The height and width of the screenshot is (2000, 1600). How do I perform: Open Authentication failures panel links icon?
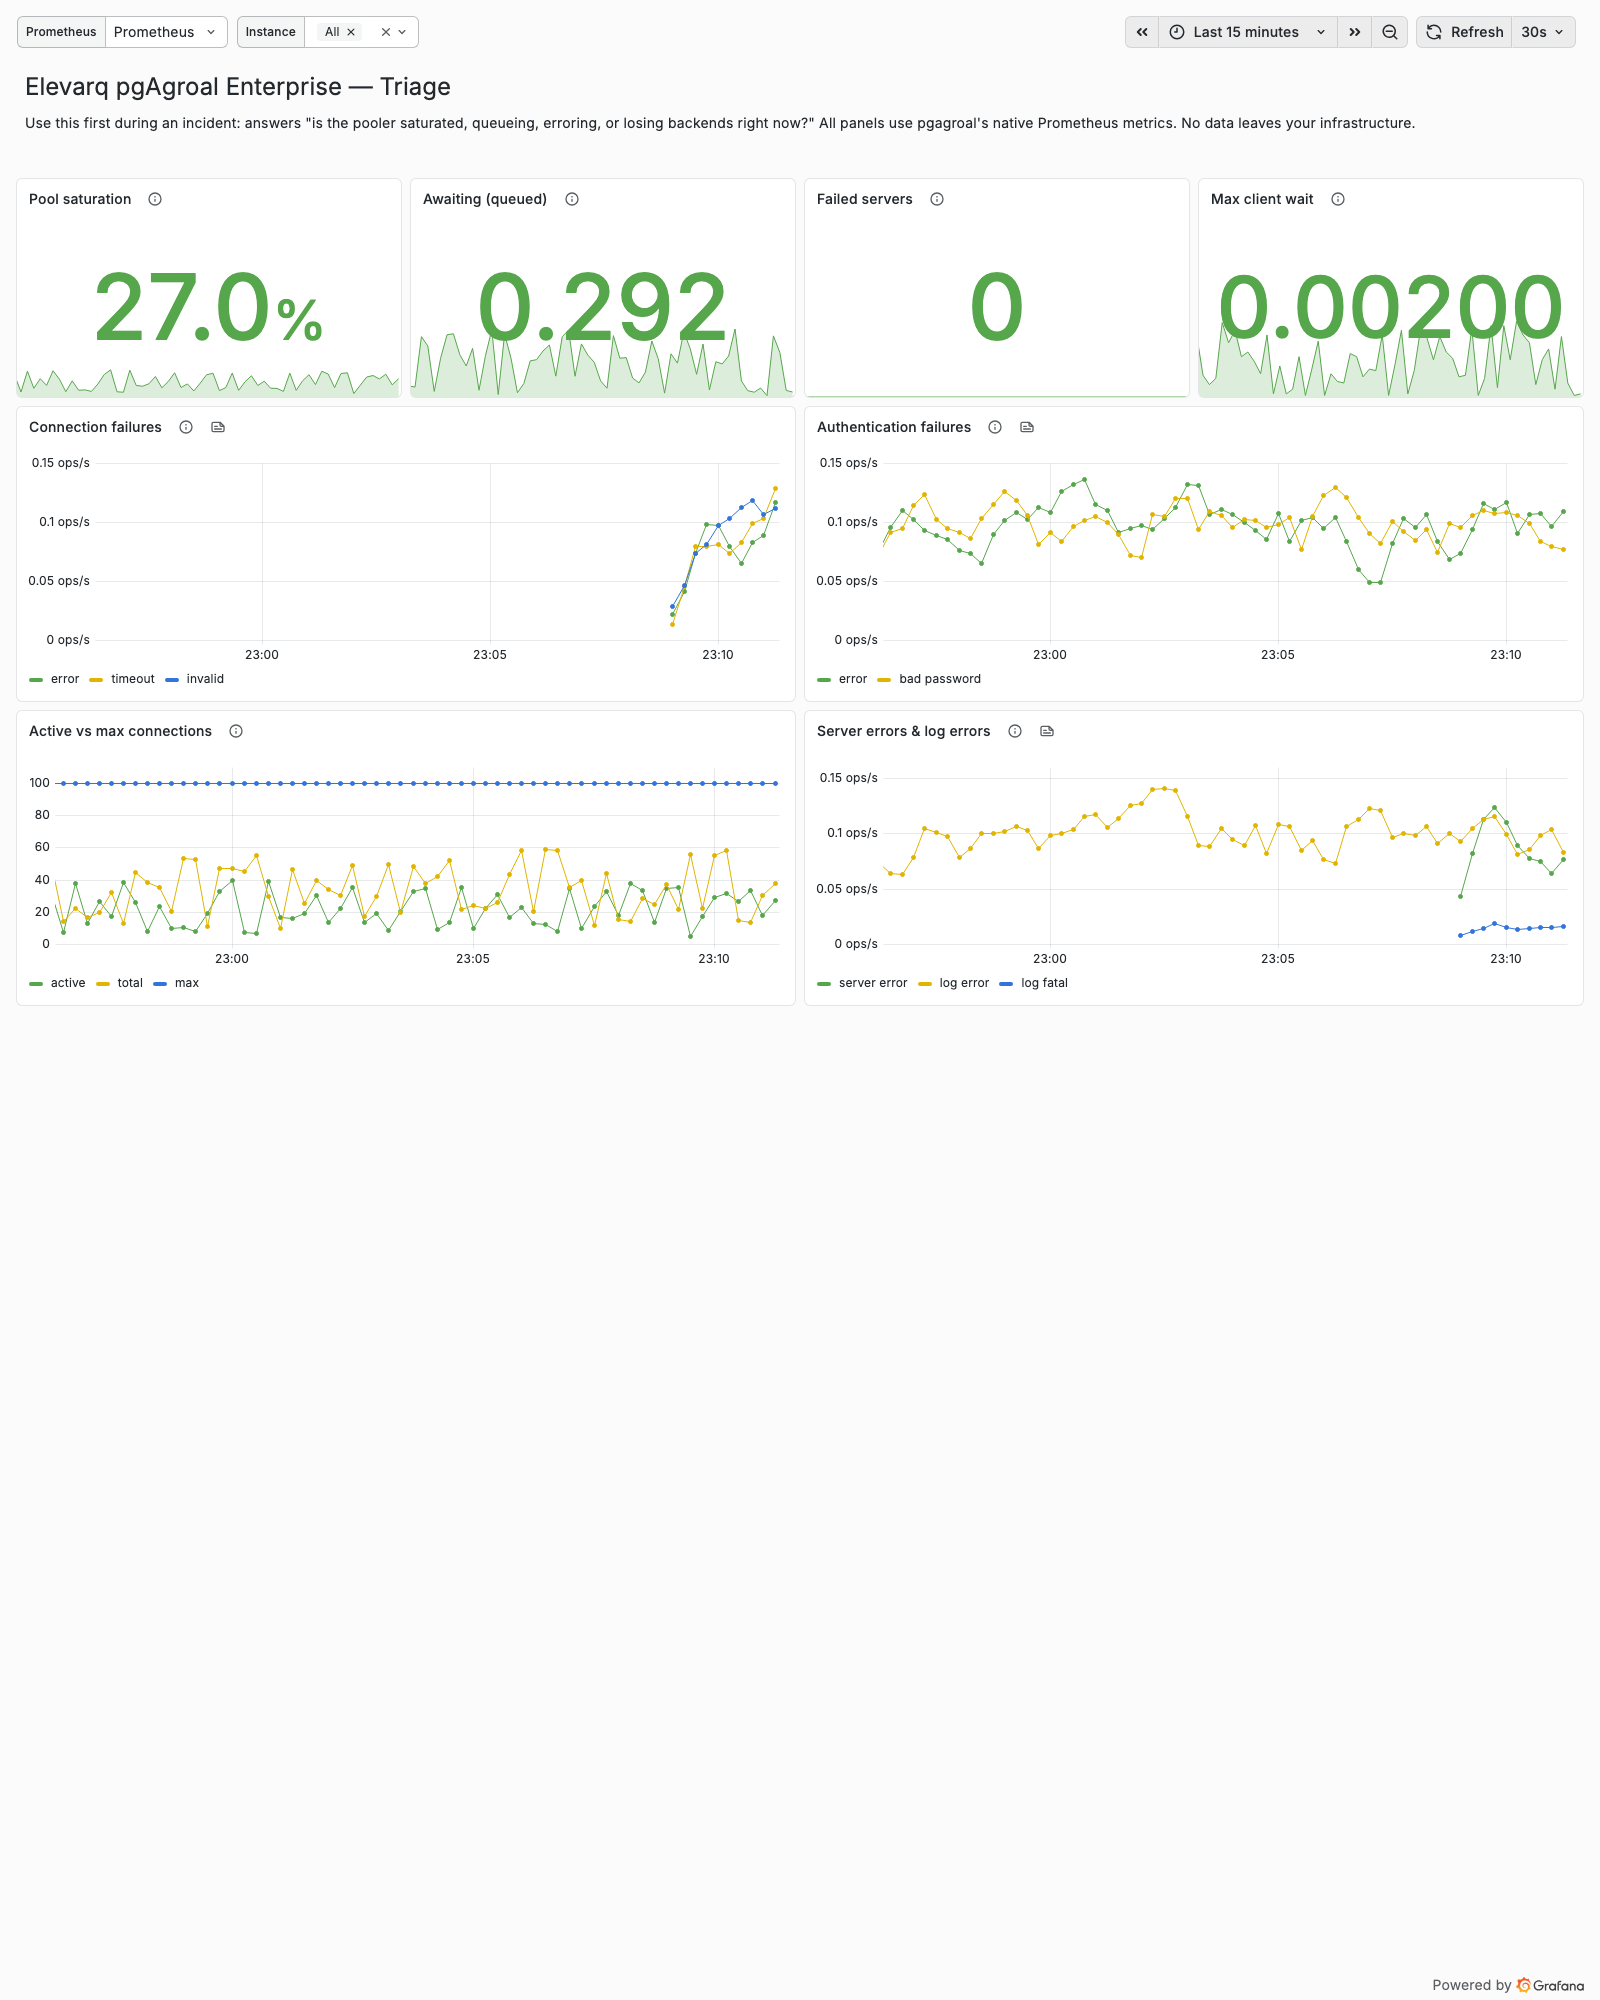(x=1027, y=427)
